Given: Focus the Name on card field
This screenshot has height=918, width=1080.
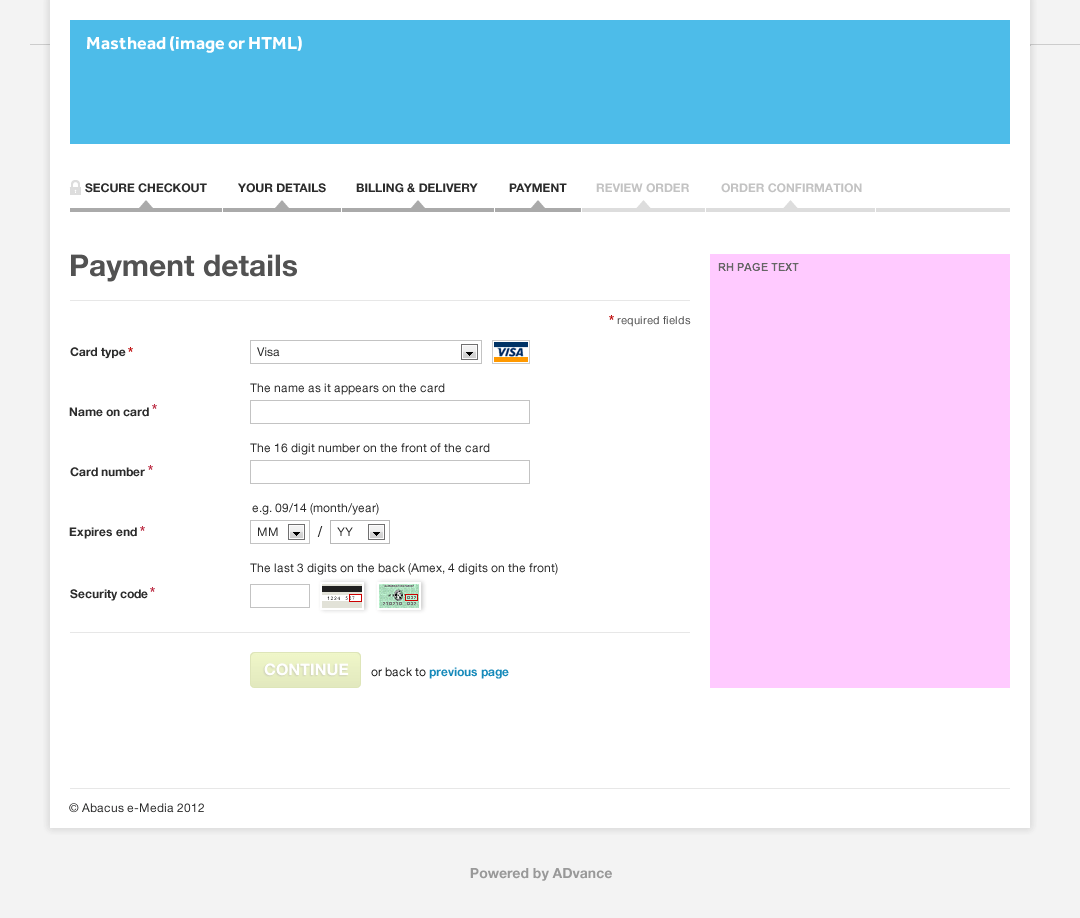Looking at the screenshot, I should [389, 412].
